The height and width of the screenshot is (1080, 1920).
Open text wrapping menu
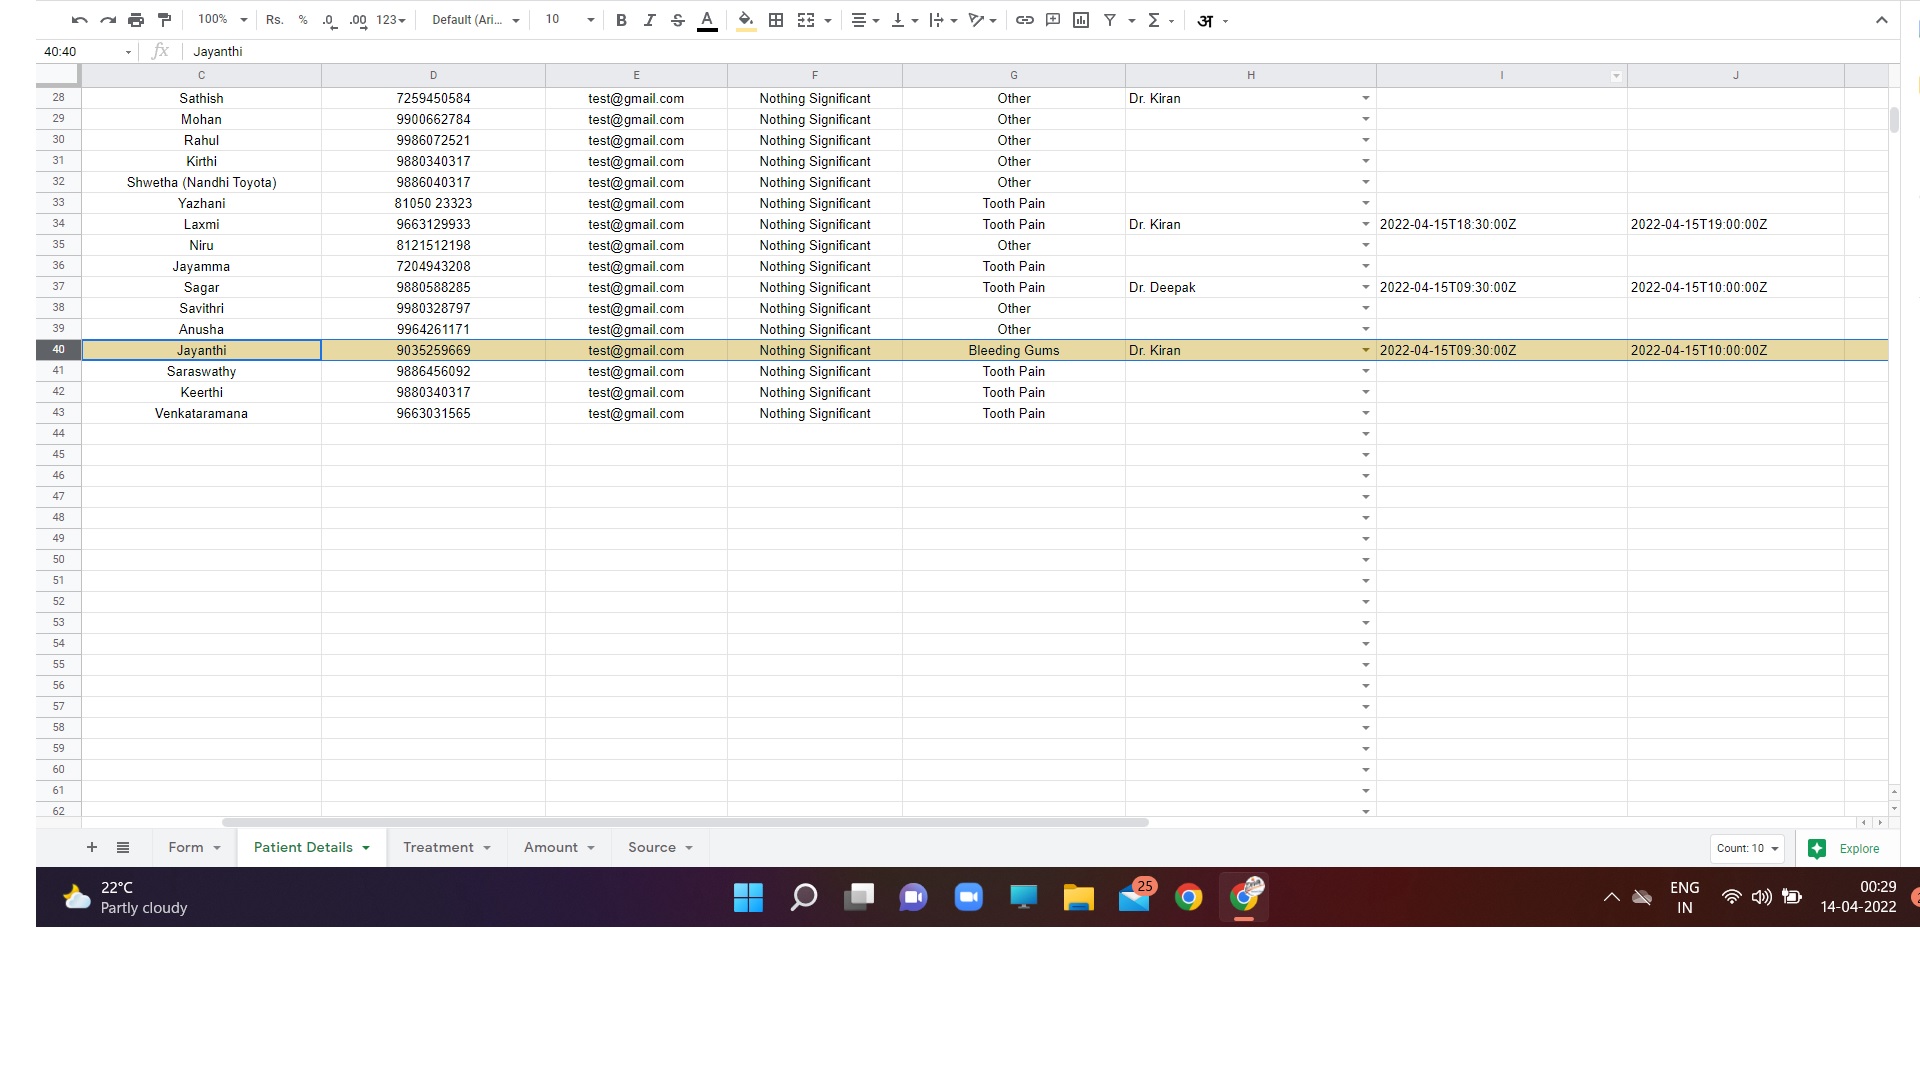coord(943,20)
